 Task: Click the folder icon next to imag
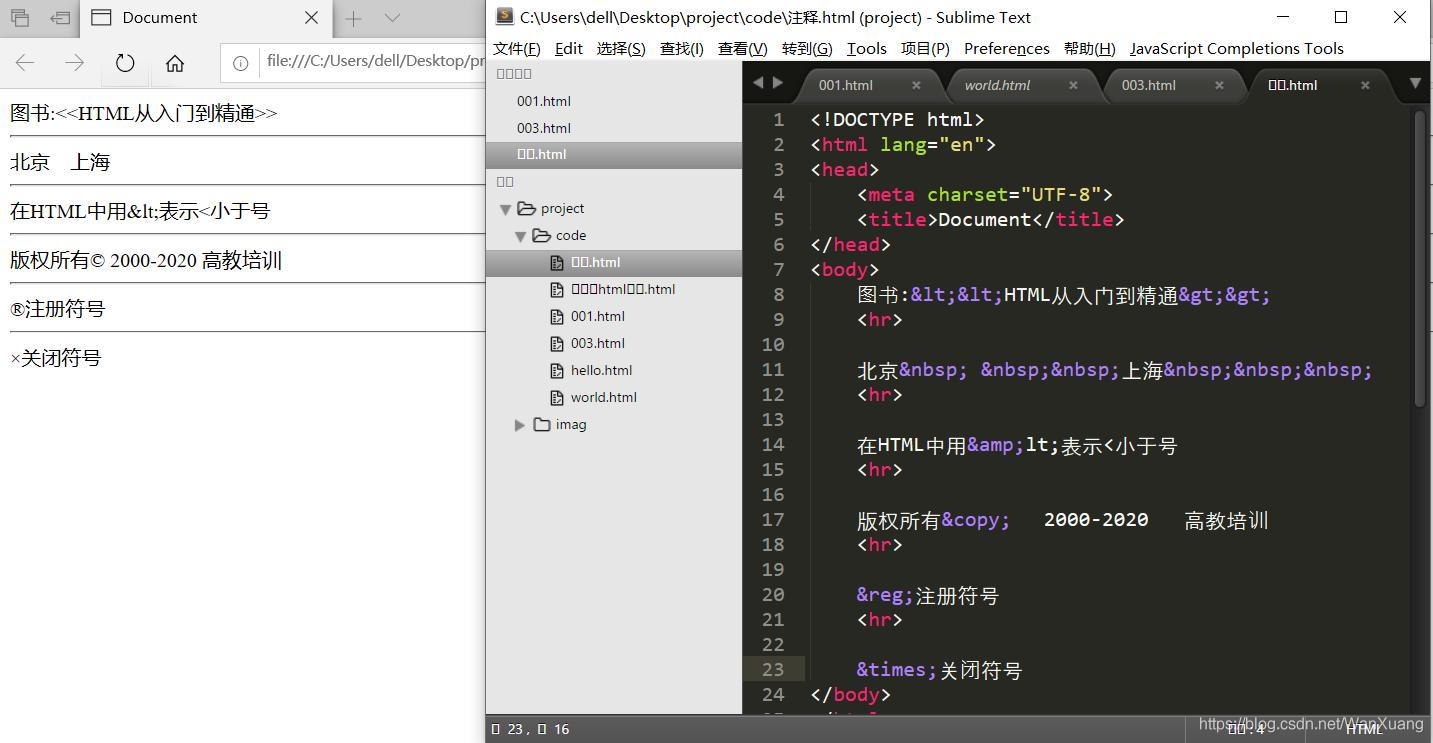[x=542, y=424]
